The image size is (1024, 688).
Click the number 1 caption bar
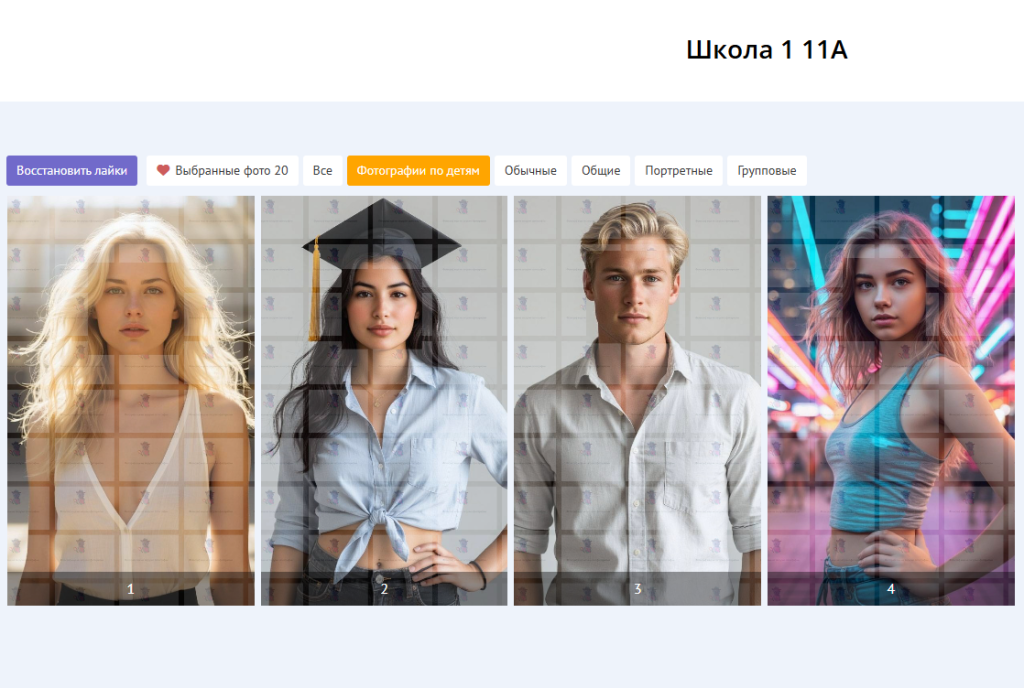pyautogui.click(x=131, y=589)
